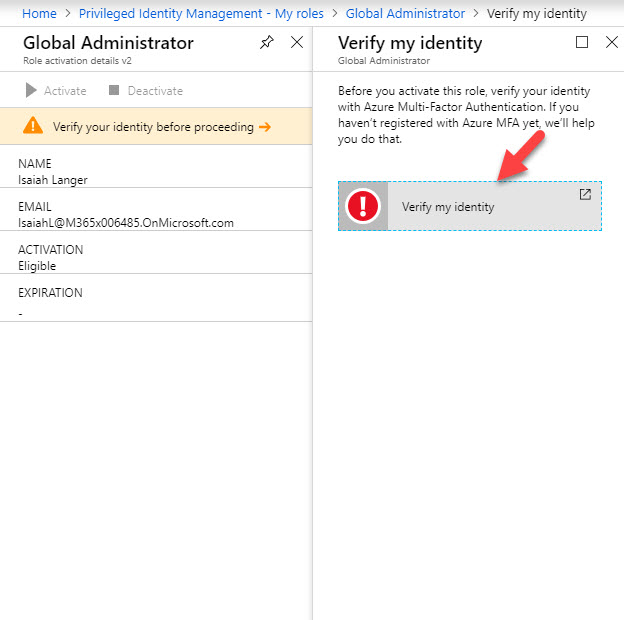Image resolution: width=624 pixels, height=620 pixels.
Task: Select the email IsaiahL@M365x006485.OnMicrosoft.com
Action: (x=126, y=223)
